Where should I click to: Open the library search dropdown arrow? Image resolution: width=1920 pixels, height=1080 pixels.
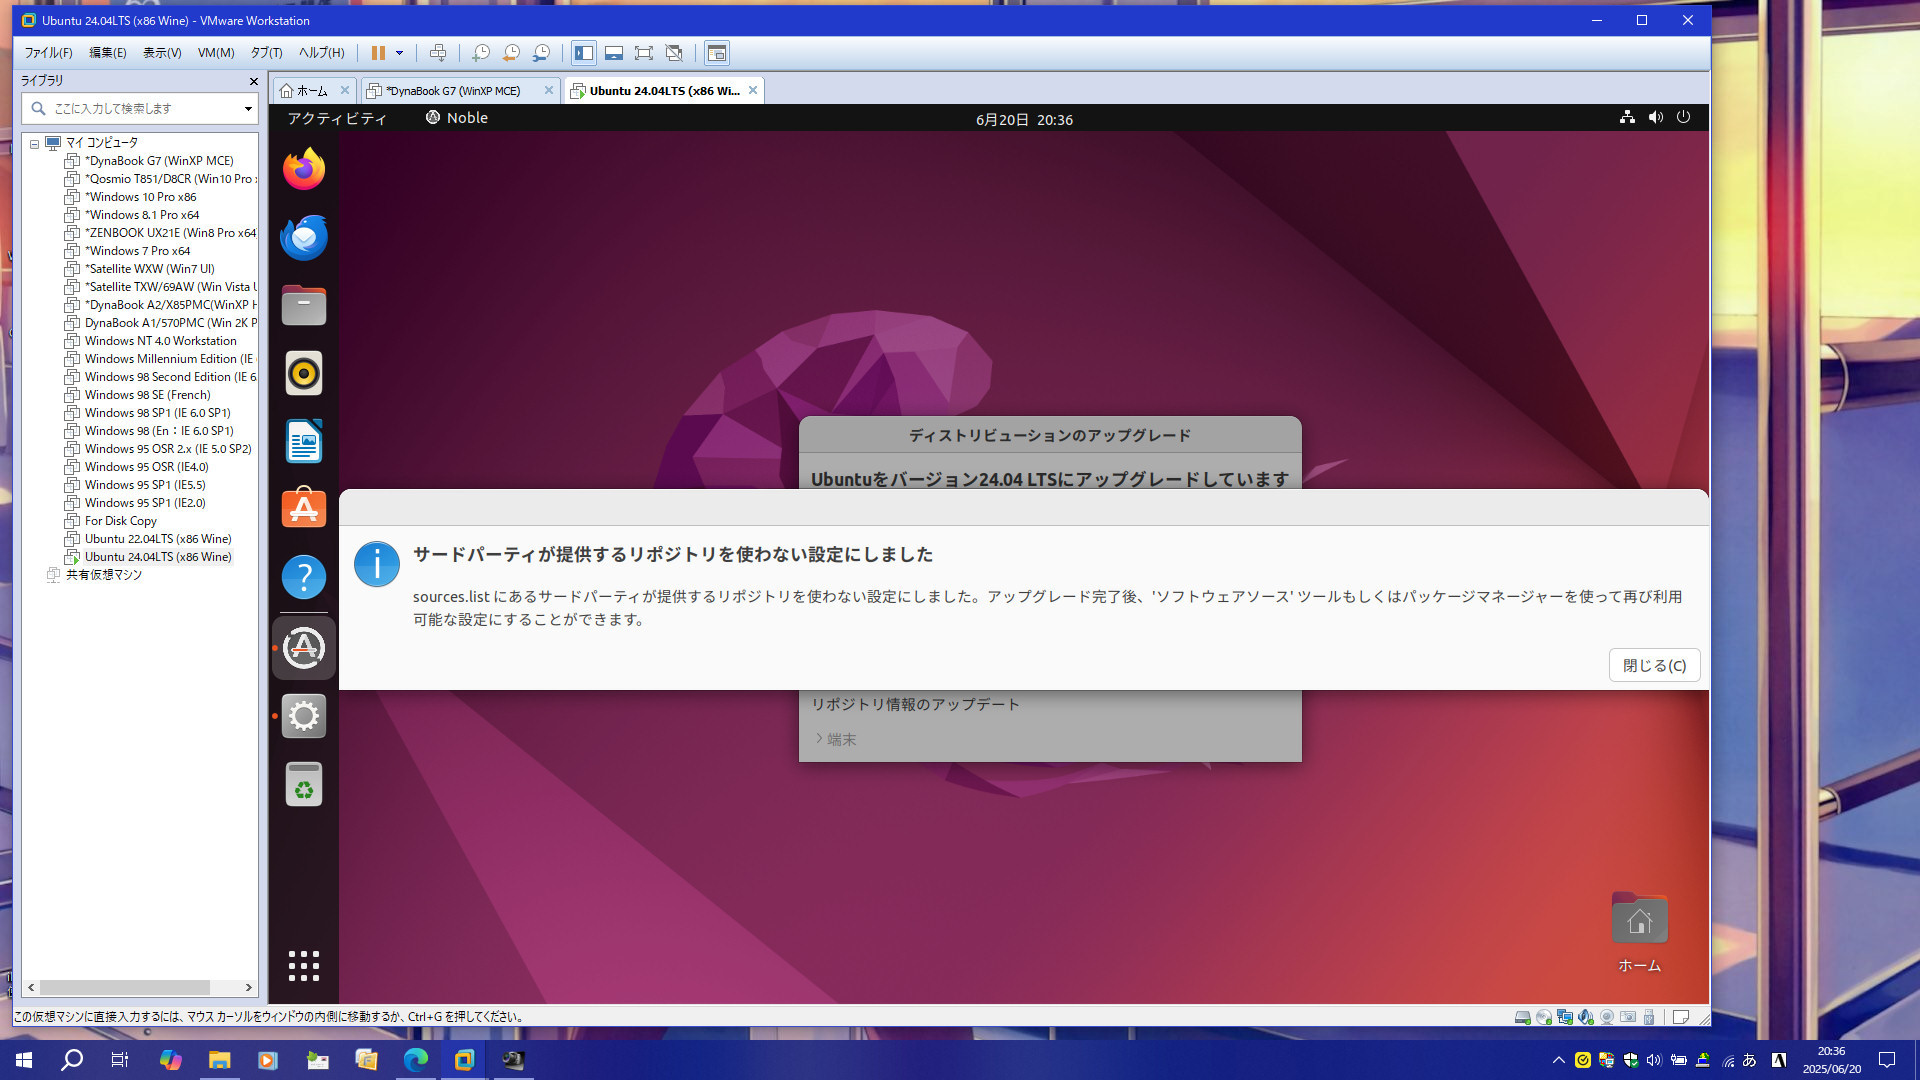[x=248, y=108]
